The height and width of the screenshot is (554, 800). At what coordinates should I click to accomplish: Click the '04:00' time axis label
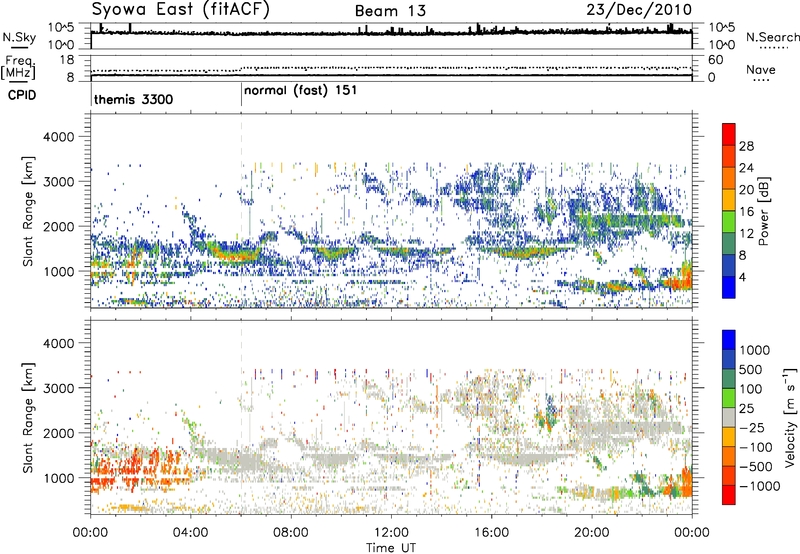tap(190, 533)
